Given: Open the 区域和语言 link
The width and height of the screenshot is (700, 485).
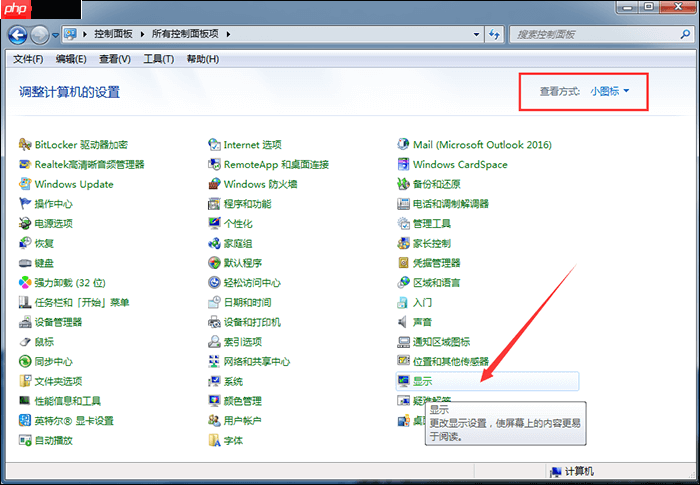Looking at the screenshot, I should [x=437, y=283].
